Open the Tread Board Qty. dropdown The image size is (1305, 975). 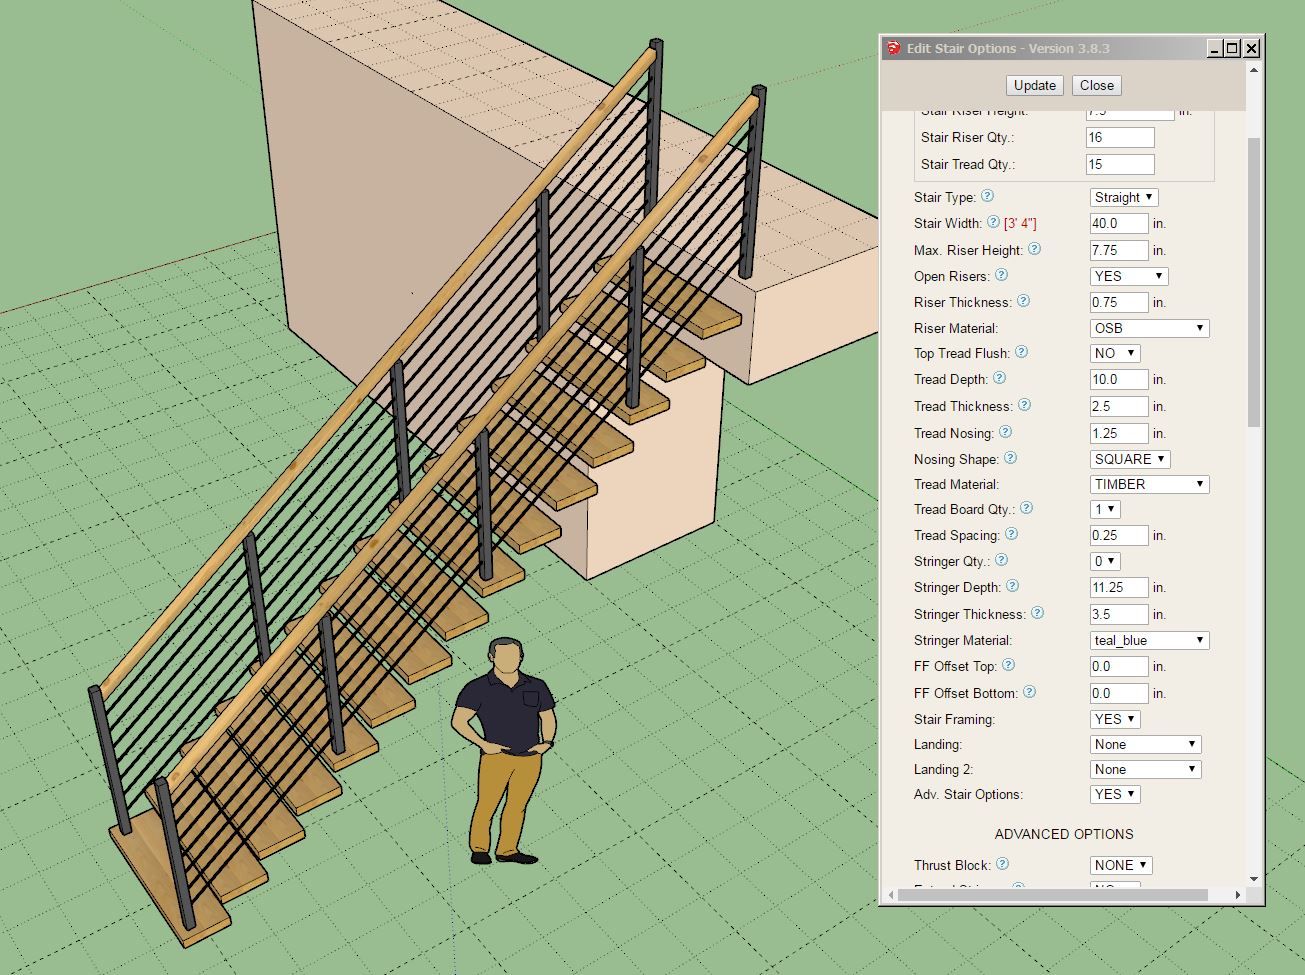click(1105, 509)
